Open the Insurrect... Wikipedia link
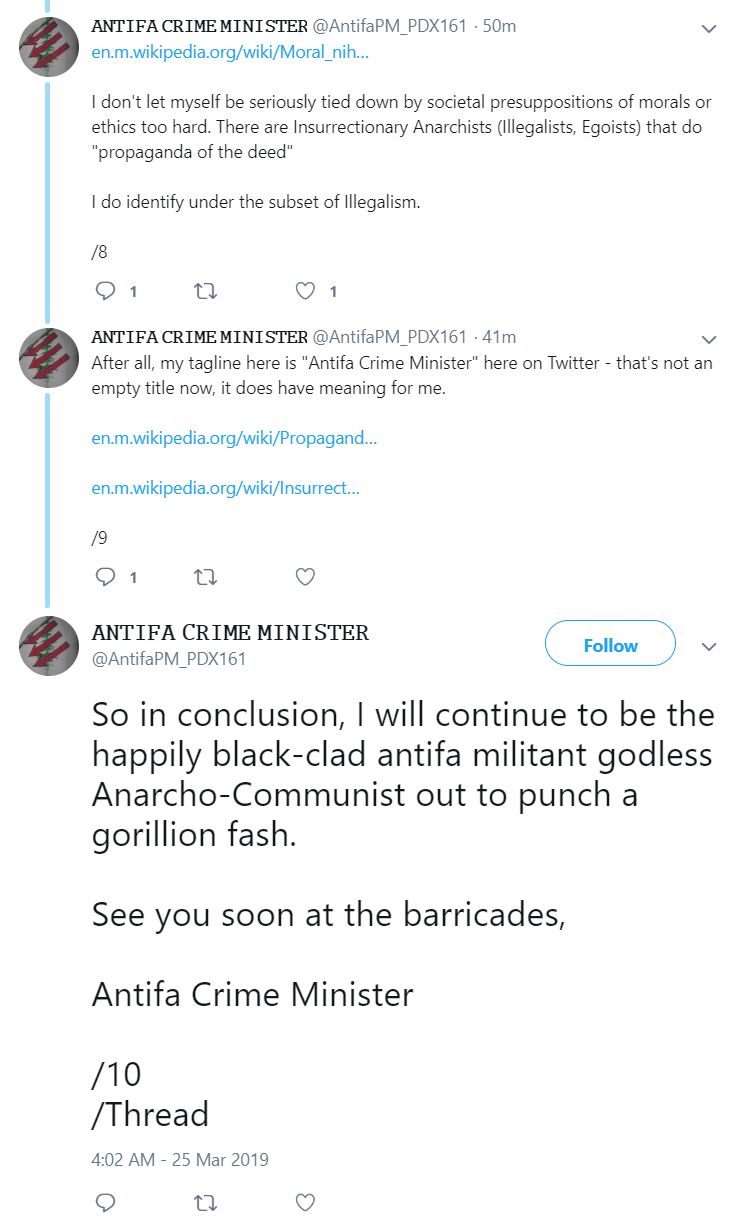 [225, 488]
